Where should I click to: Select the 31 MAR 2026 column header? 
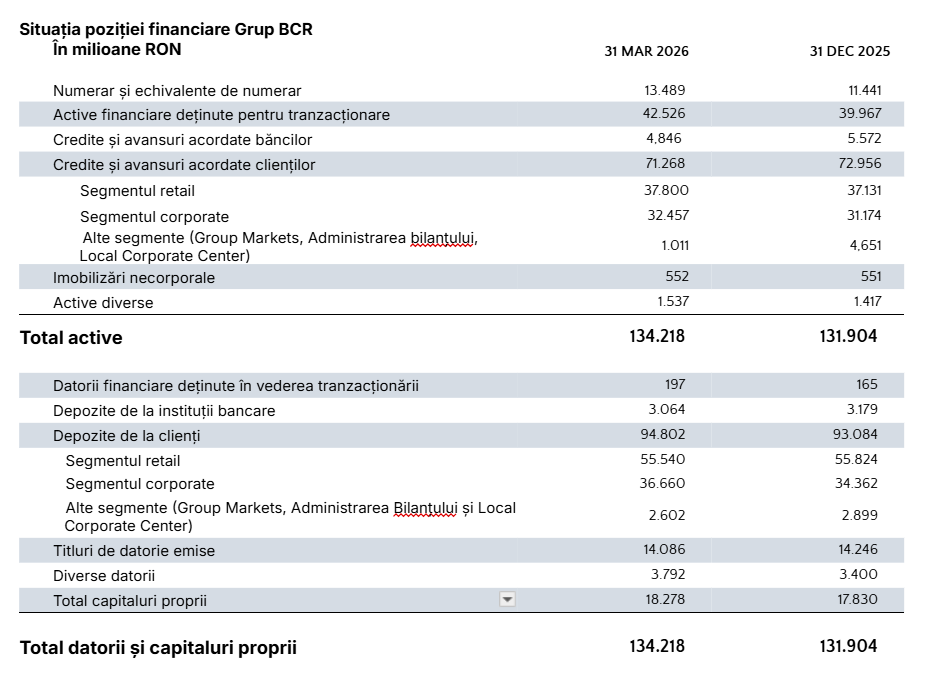pyautogui.click(x=646, y=51)
